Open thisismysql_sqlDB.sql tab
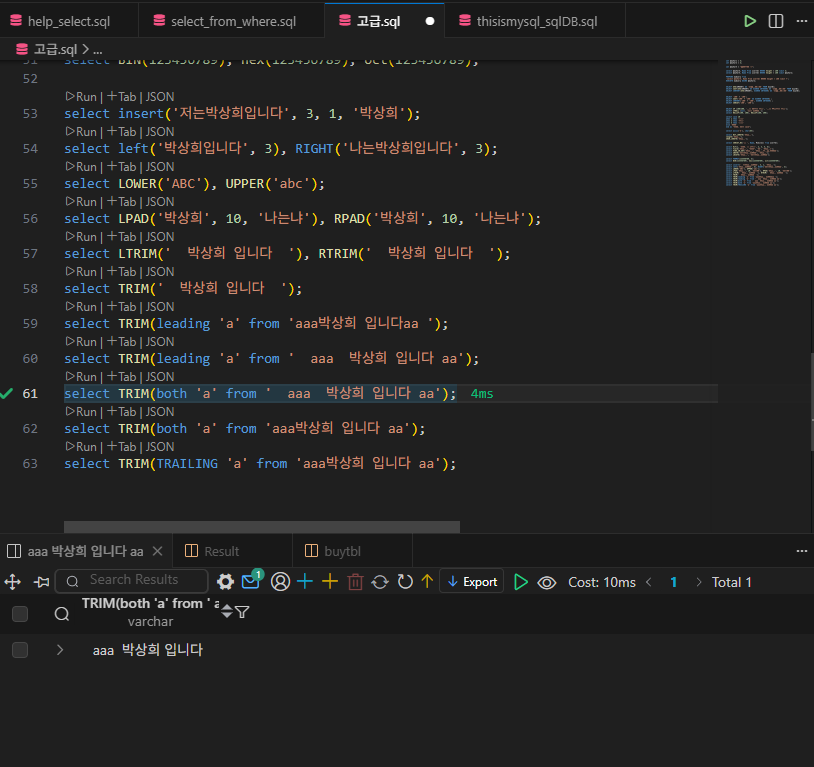 click(x=535, y=21)
